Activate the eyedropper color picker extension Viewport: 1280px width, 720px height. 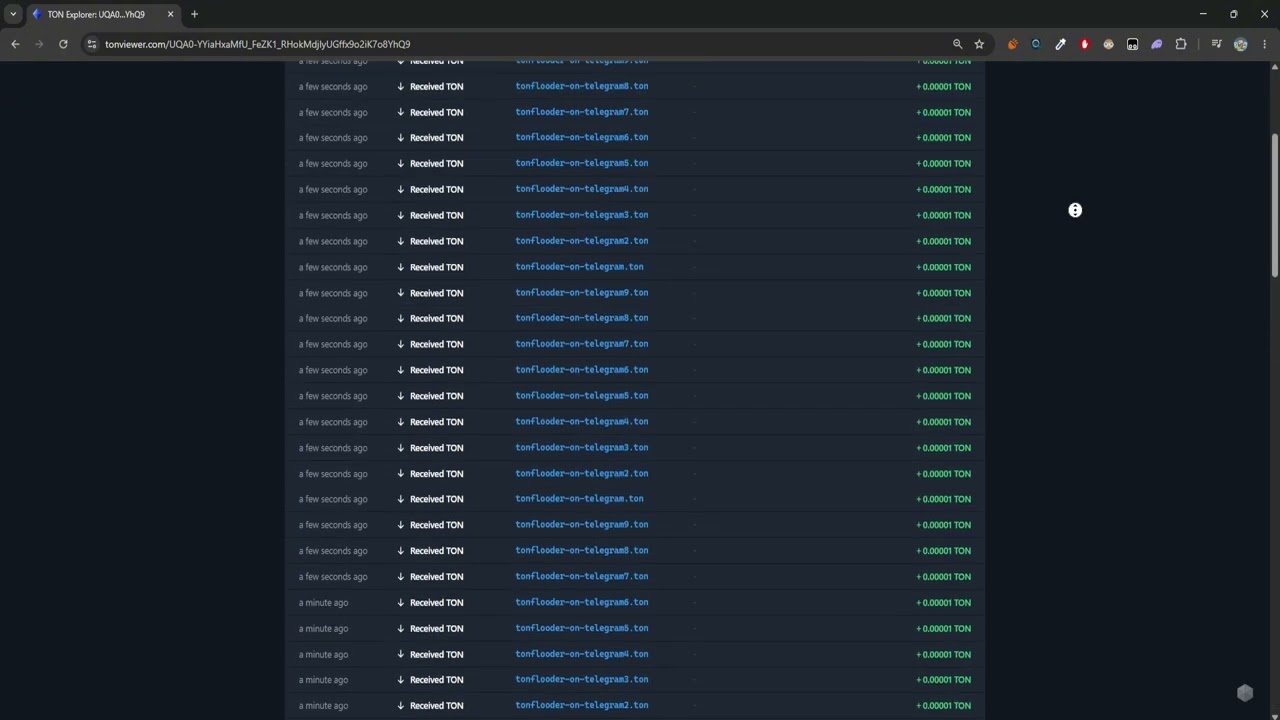[1060, 44]
